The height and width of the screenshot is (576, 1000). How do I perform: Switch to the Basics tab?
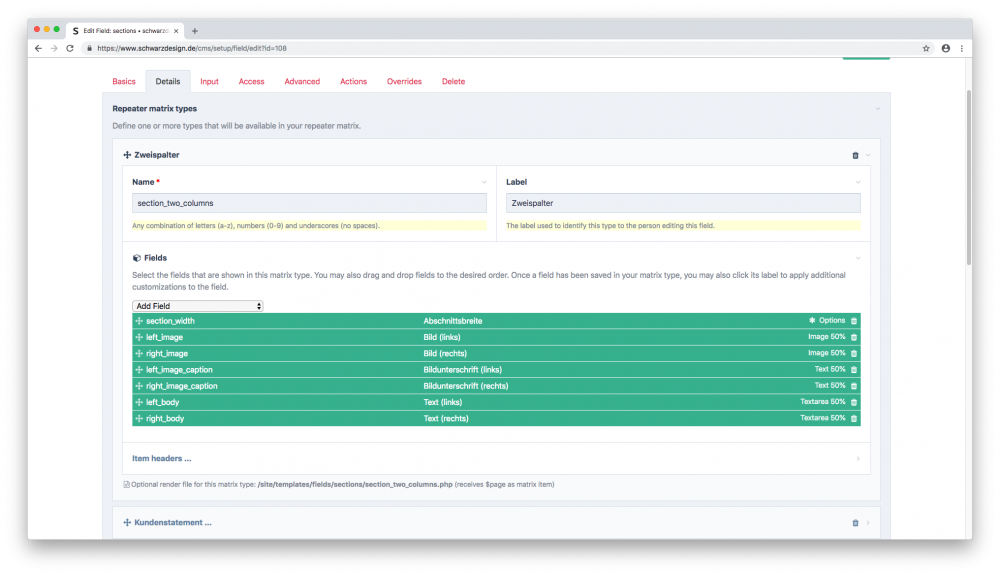(124, 81)
